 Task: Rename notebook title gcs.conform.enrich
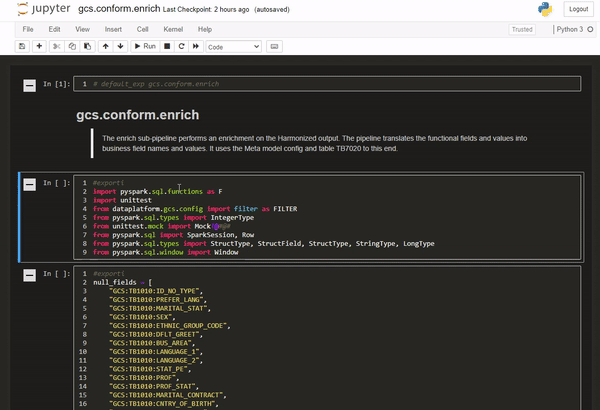[x=119, y=9]
